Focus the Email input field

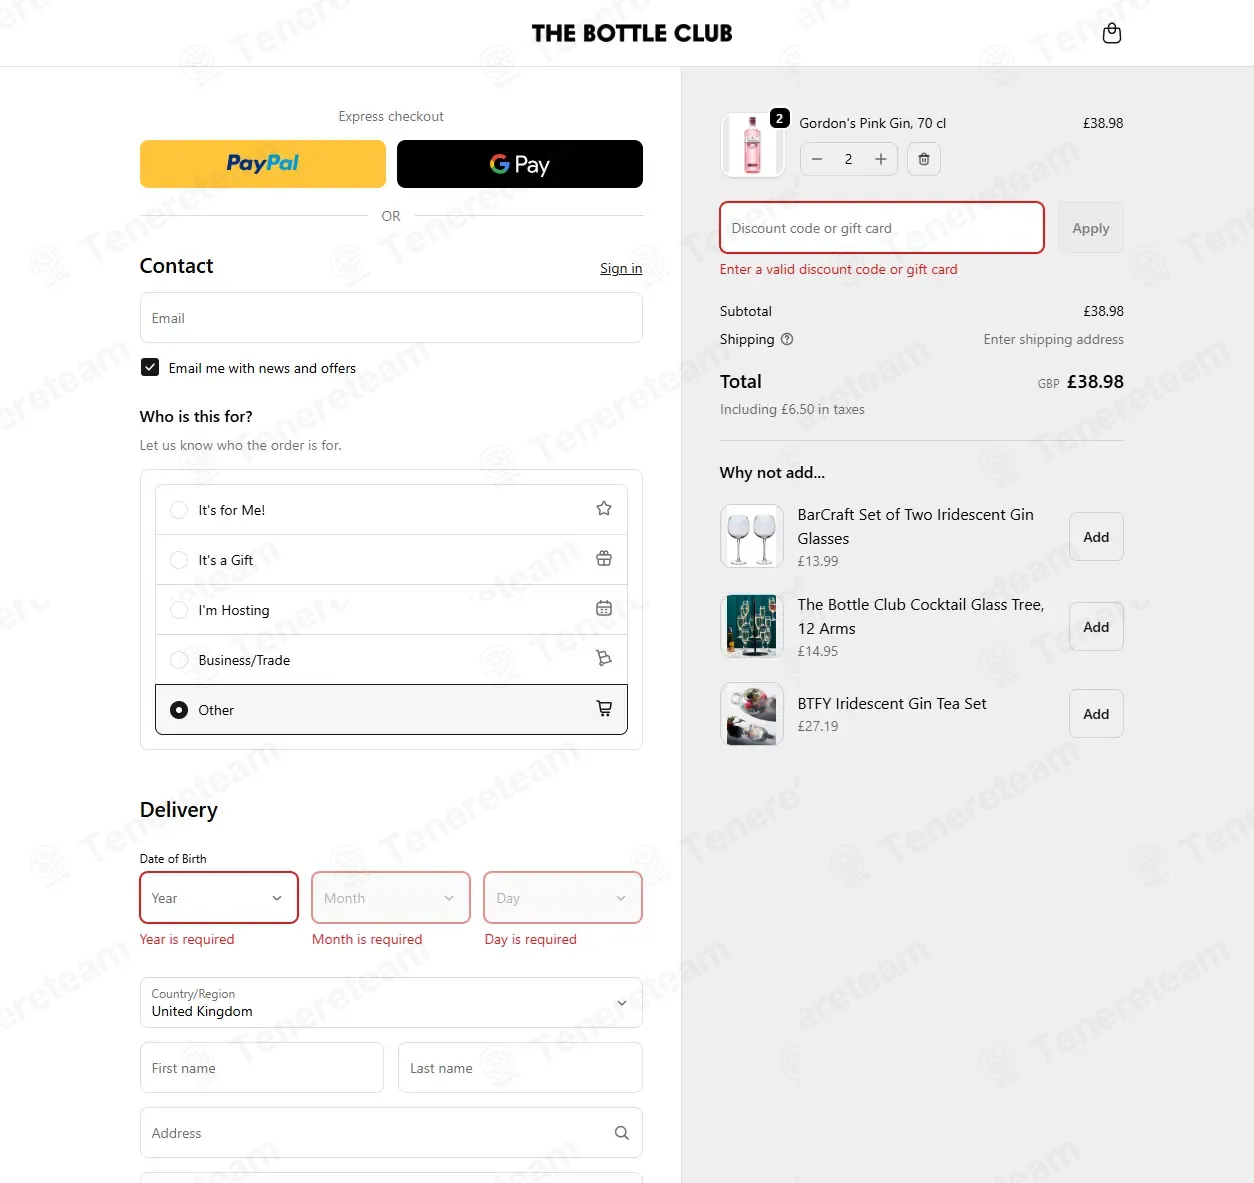pyautogui.click(x=391, y=318)
